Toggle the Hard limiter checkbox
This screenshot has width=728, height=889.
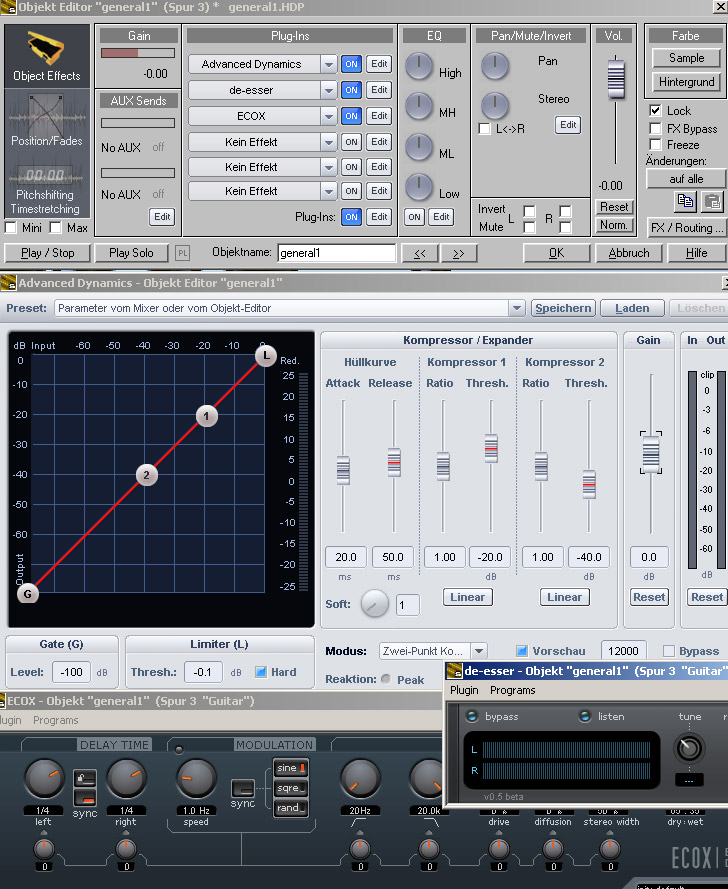pos(261,672)
